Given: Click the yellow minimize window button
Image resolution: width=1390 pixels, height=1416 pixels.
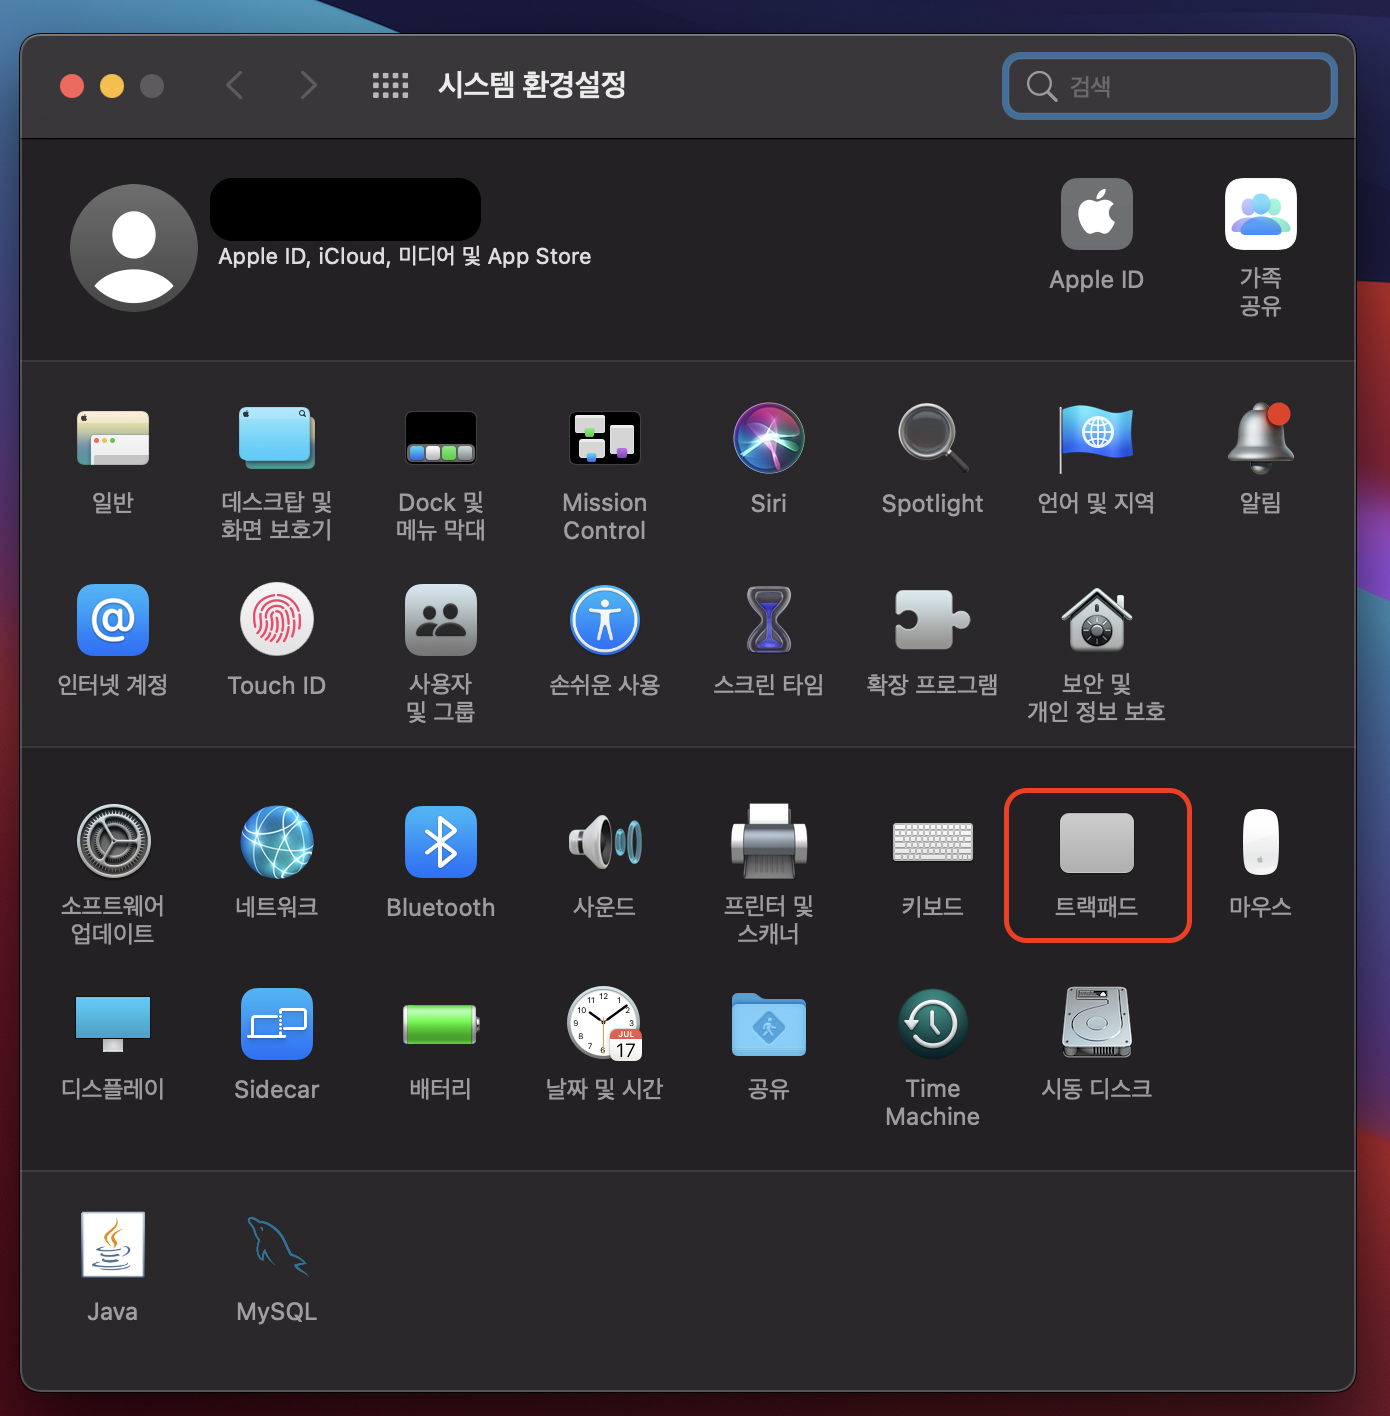Looking at the screenshot, I should (112, 86).
